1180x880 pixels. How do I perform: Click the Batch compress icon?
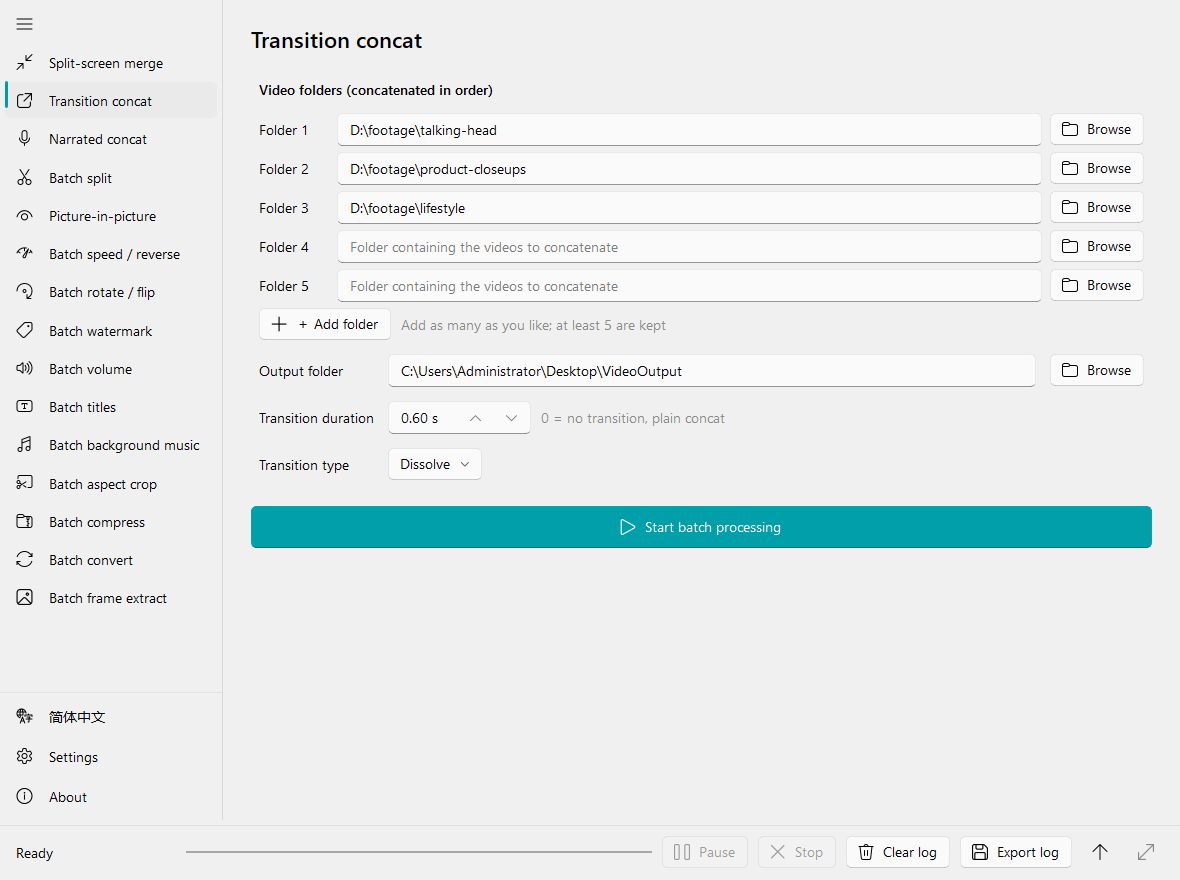pyautogui.click(x=24, y=522)
